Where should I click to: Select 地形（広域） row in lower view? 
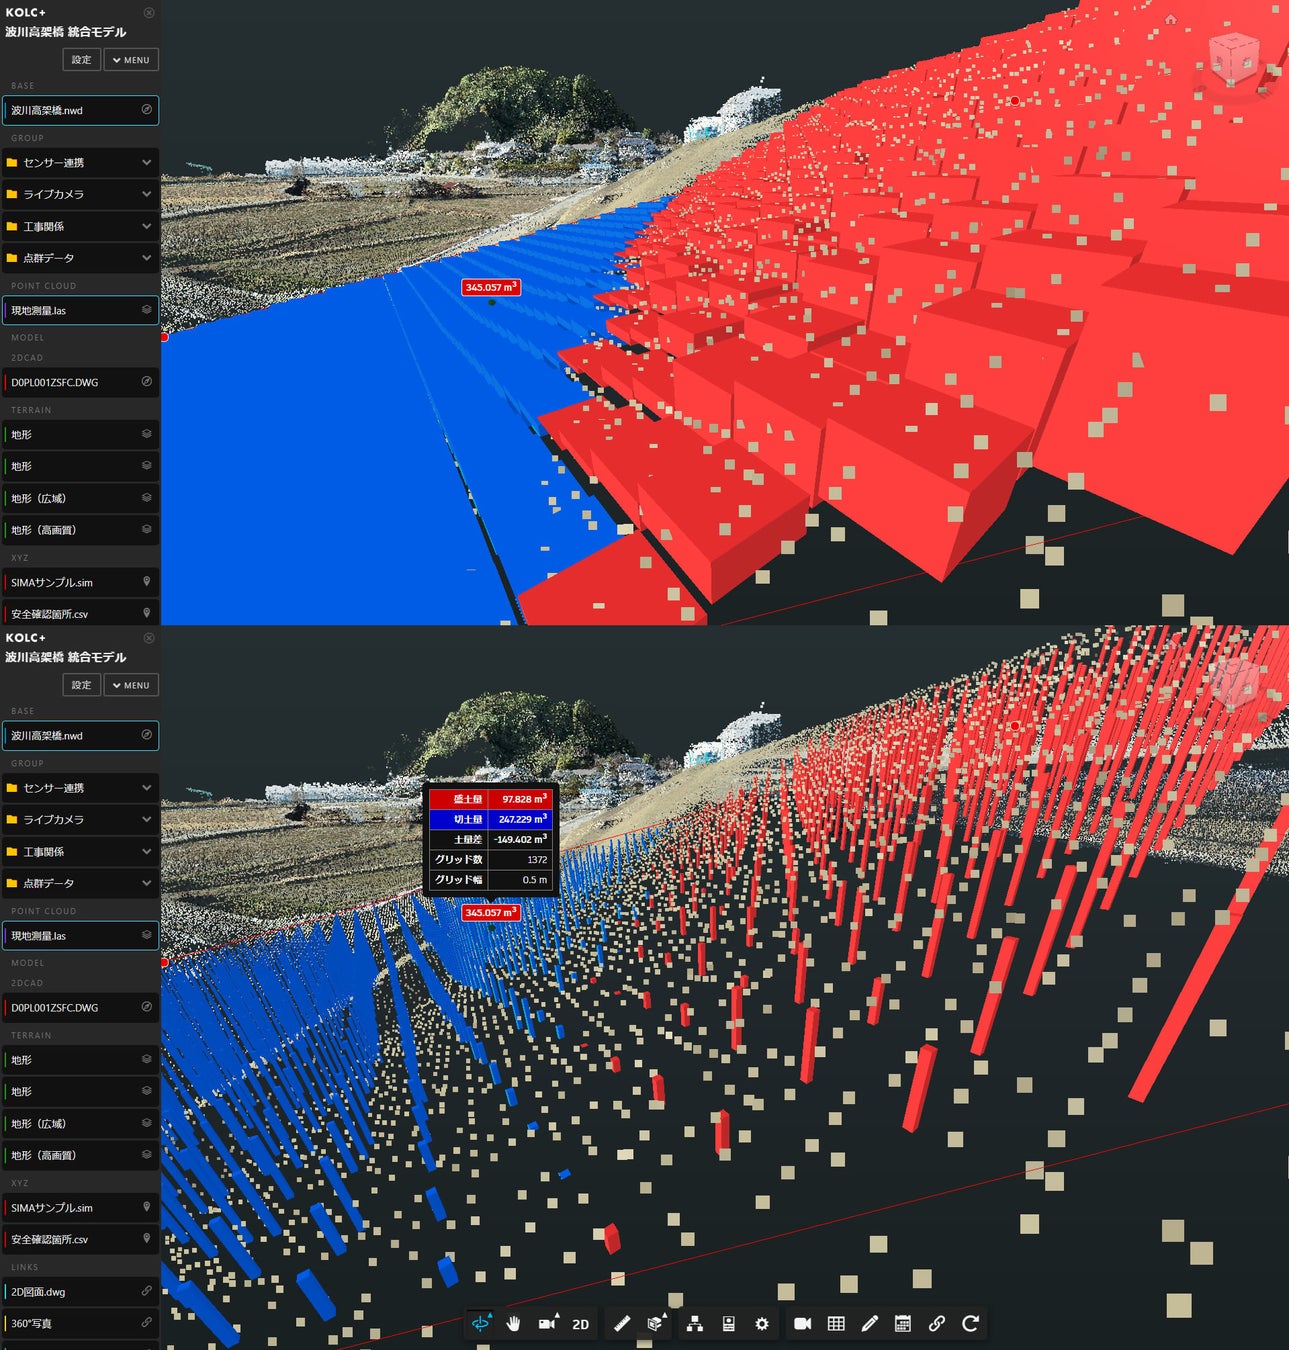click(x=80, y=1123)
